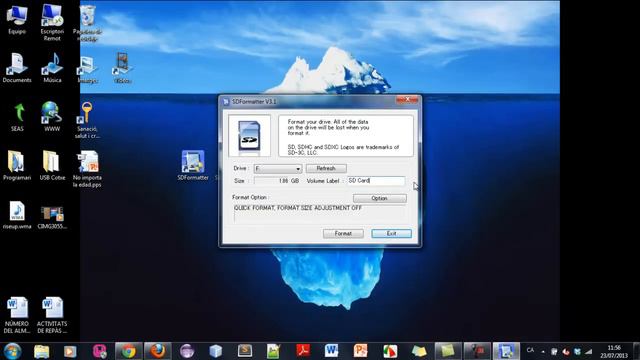640x360 pixels.
Task: Open PowerPoint from taskbar
Action: point(360,351)
